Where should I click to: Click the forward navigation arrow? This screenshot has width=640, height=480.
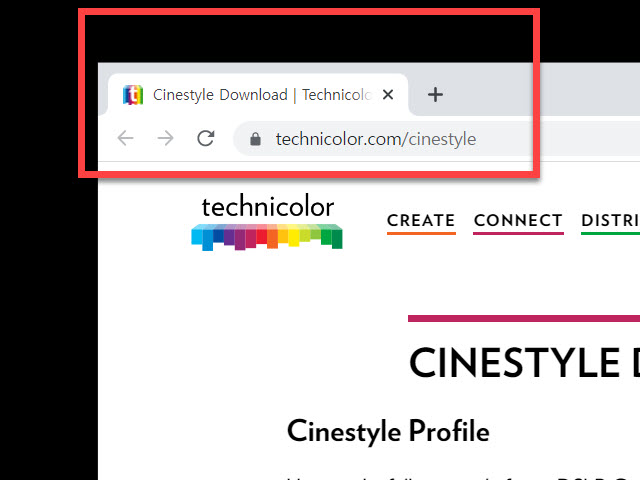pos(165,138)
